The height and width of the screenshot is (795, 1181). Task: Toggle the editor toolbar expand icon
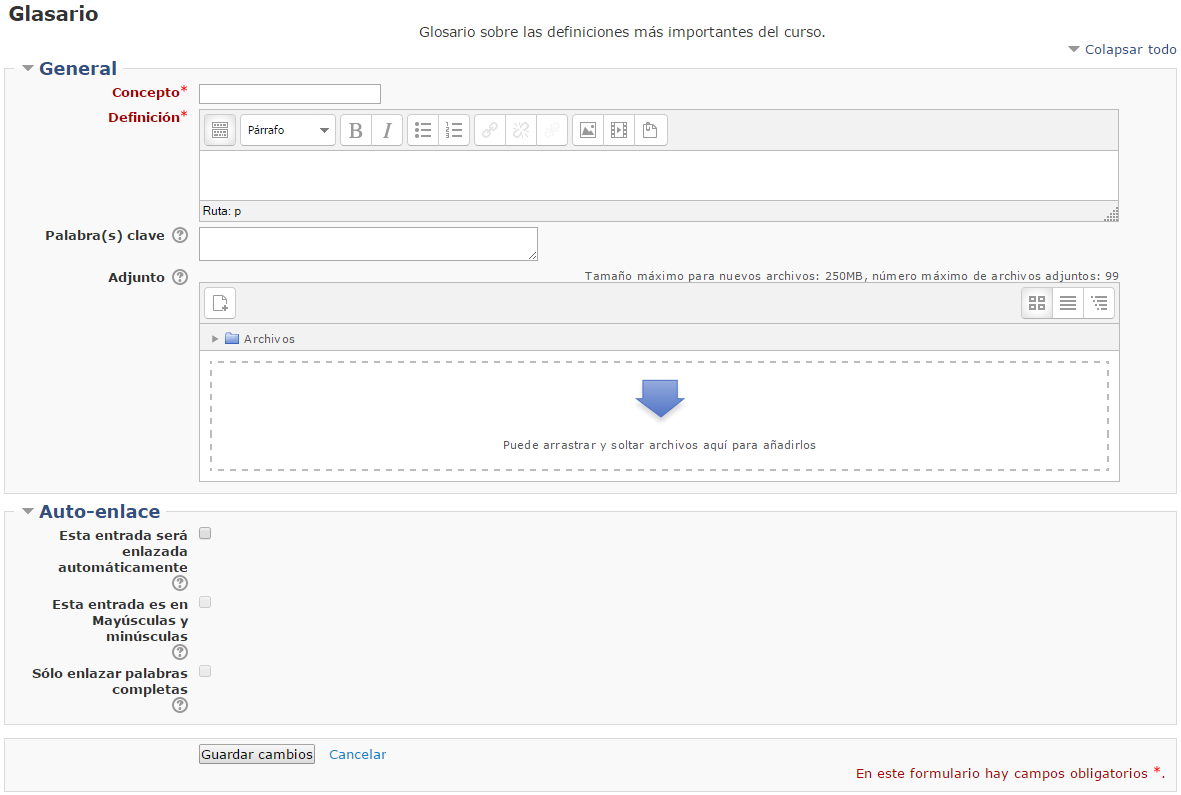click(220, 130)
